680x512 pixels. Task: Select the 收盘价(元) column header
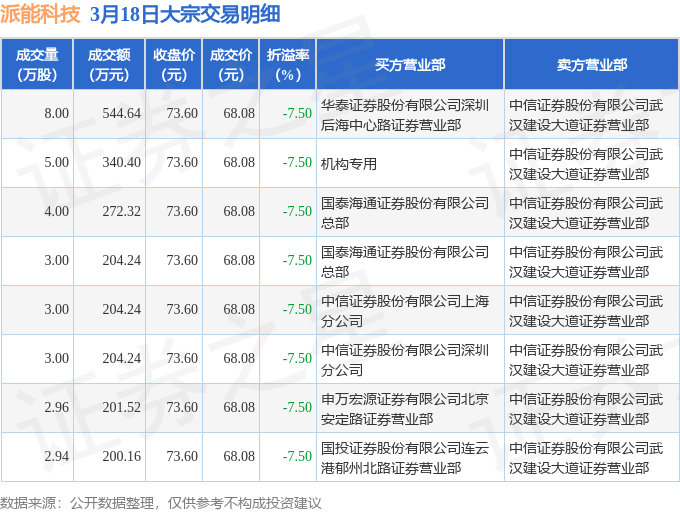174,65
